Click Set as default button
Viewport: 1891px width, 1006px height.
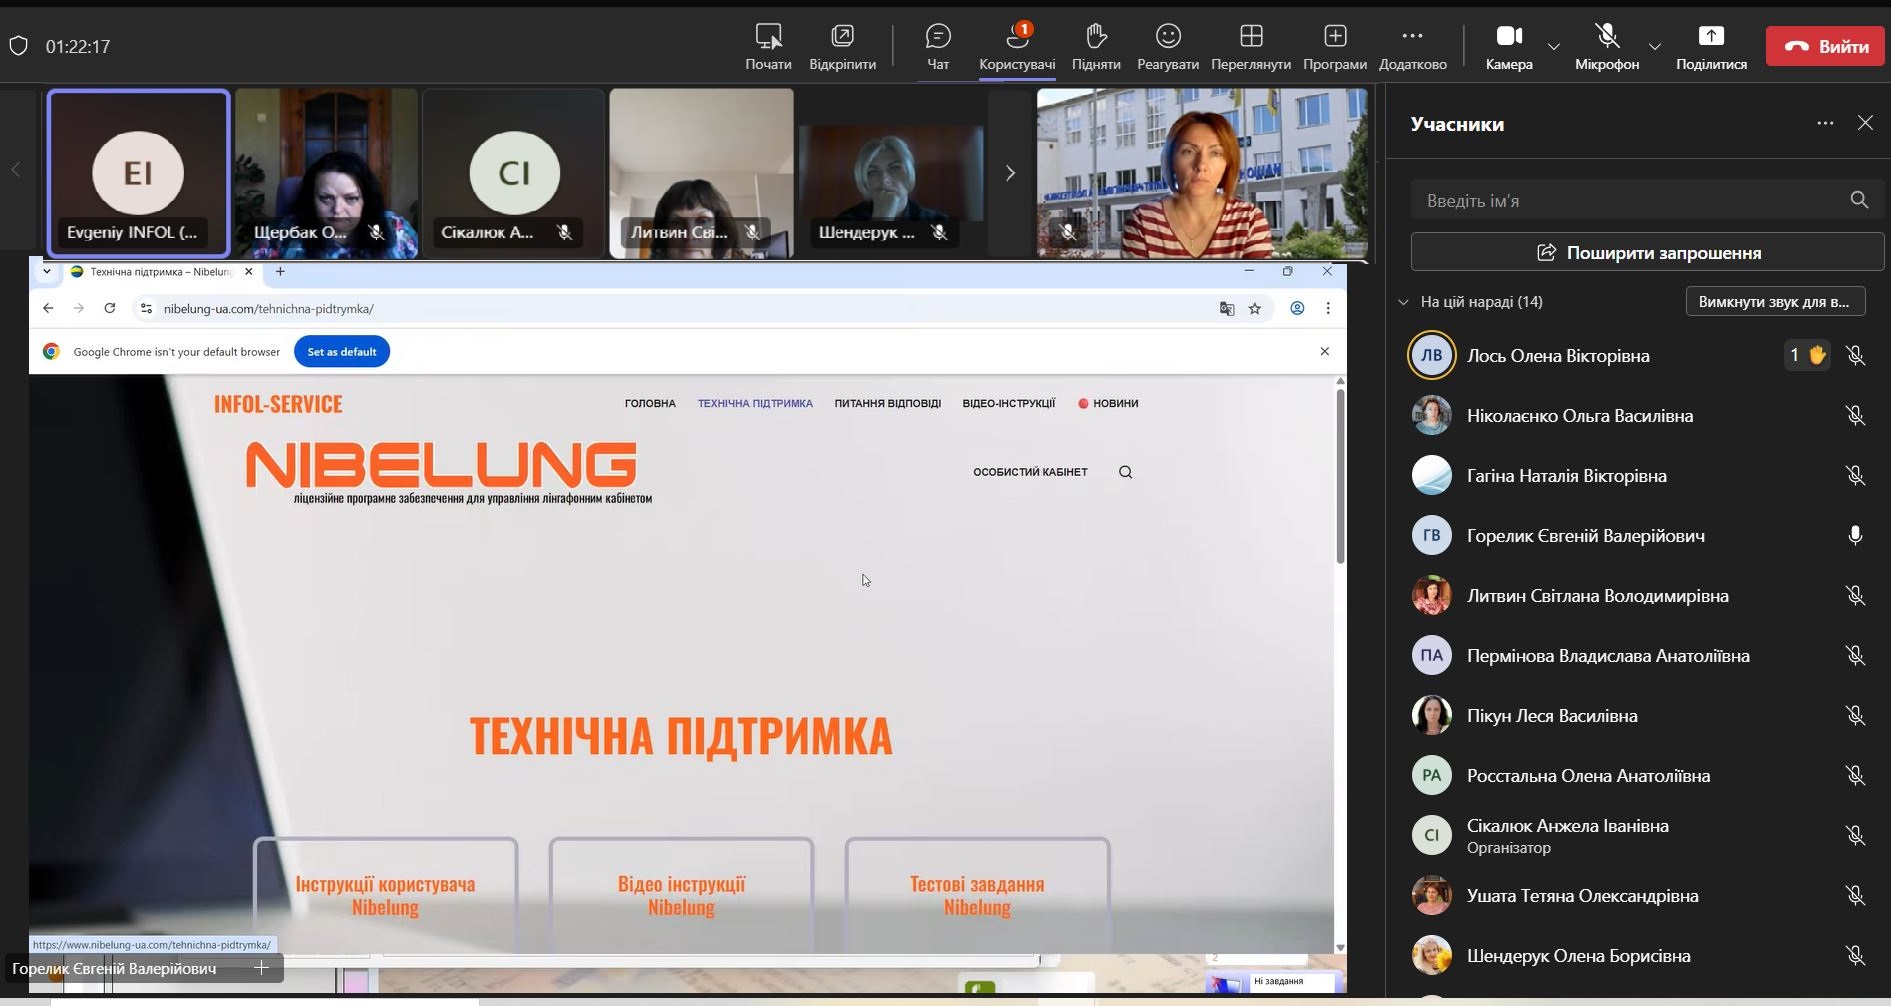[x=342, y=351]
